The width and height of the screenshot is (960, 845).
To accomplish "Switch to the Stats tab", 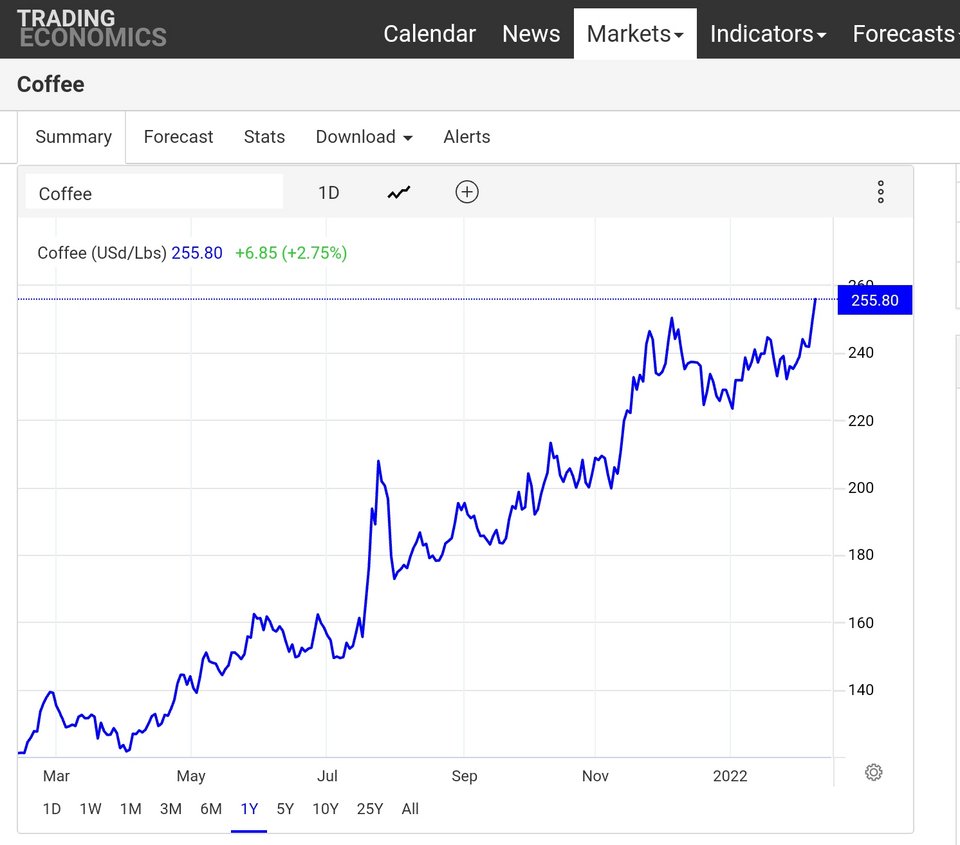I will [264, 137].
